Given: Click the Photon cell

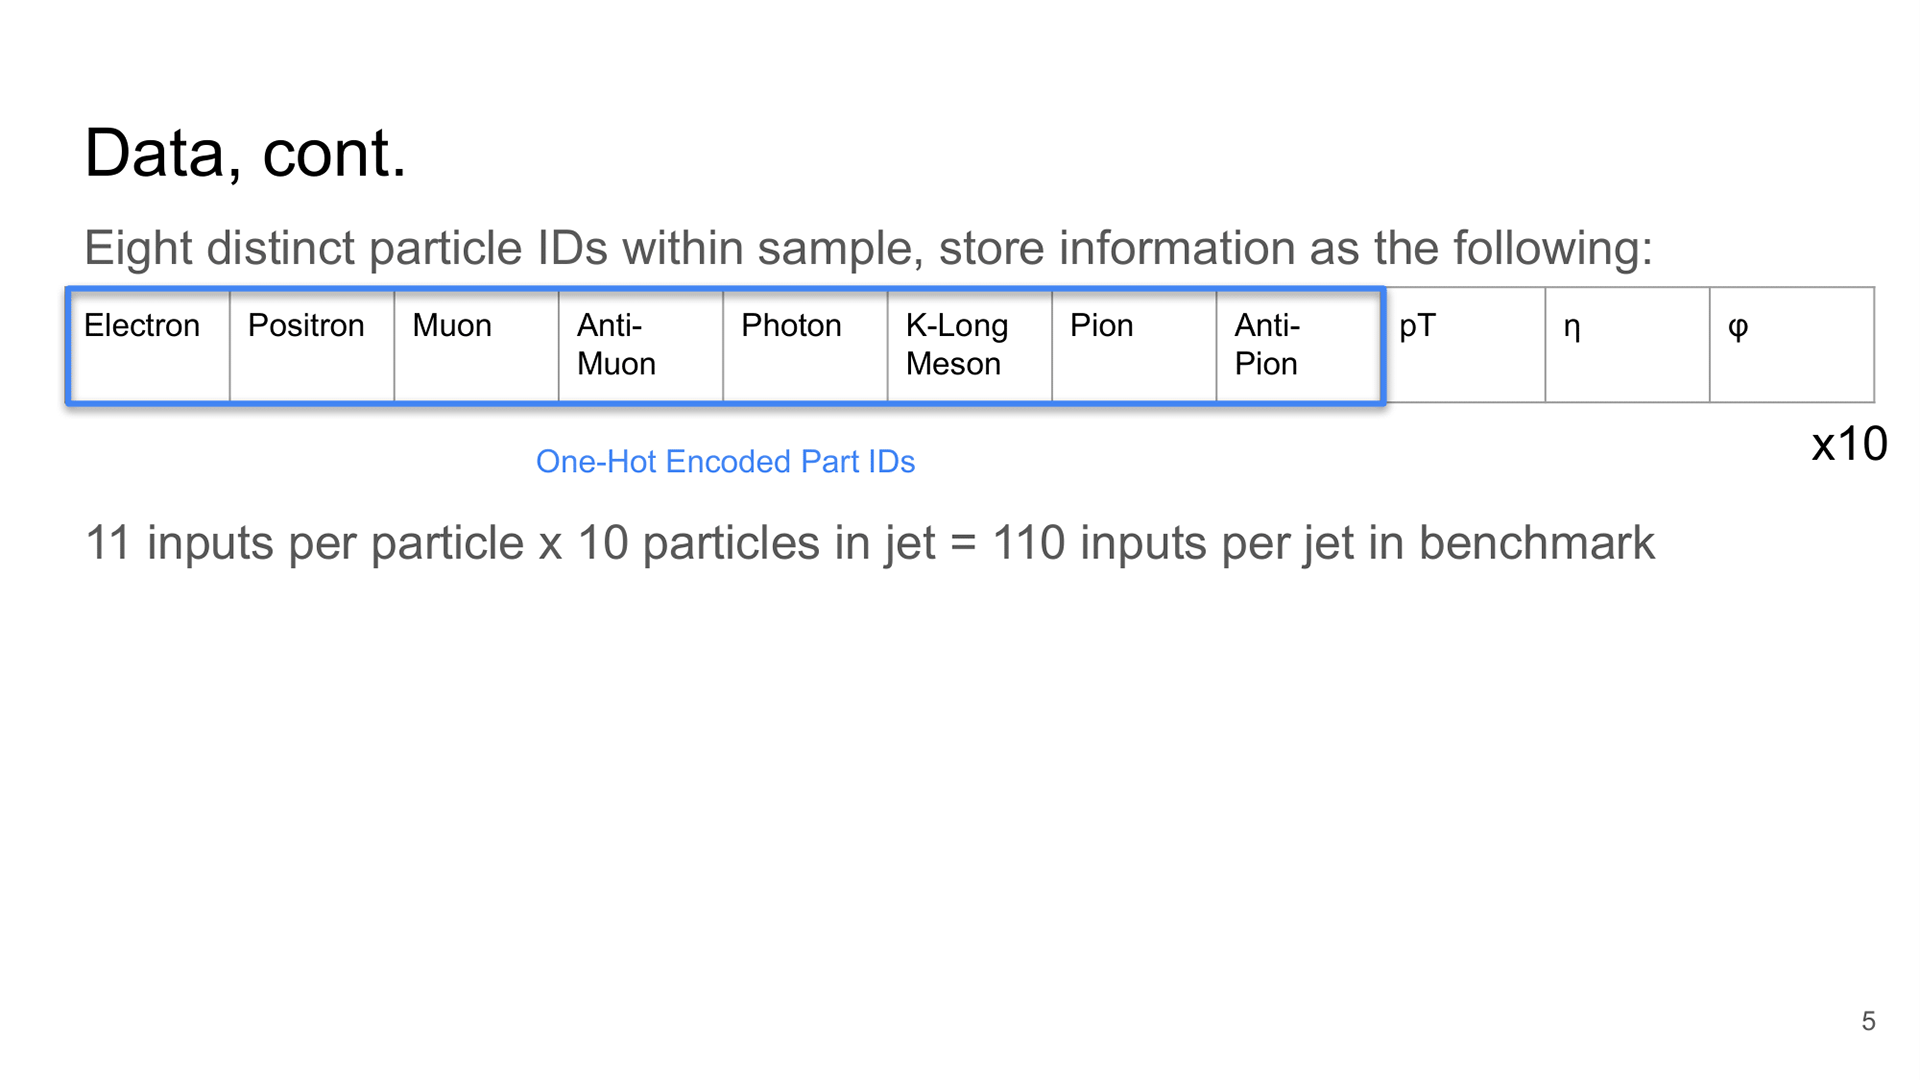Looking at the screenshot, I should tap(805, 345).
